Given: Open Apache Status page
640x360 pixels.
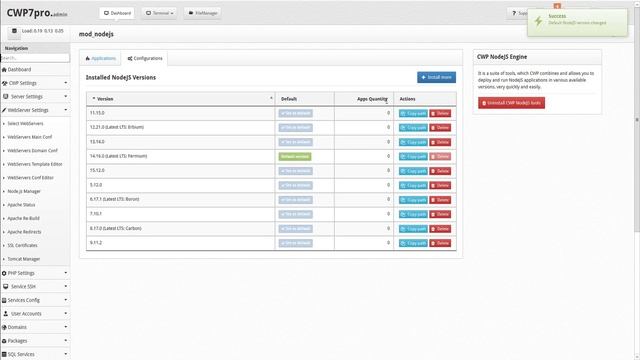Looking at the screenshot, I should click(21, 205).
